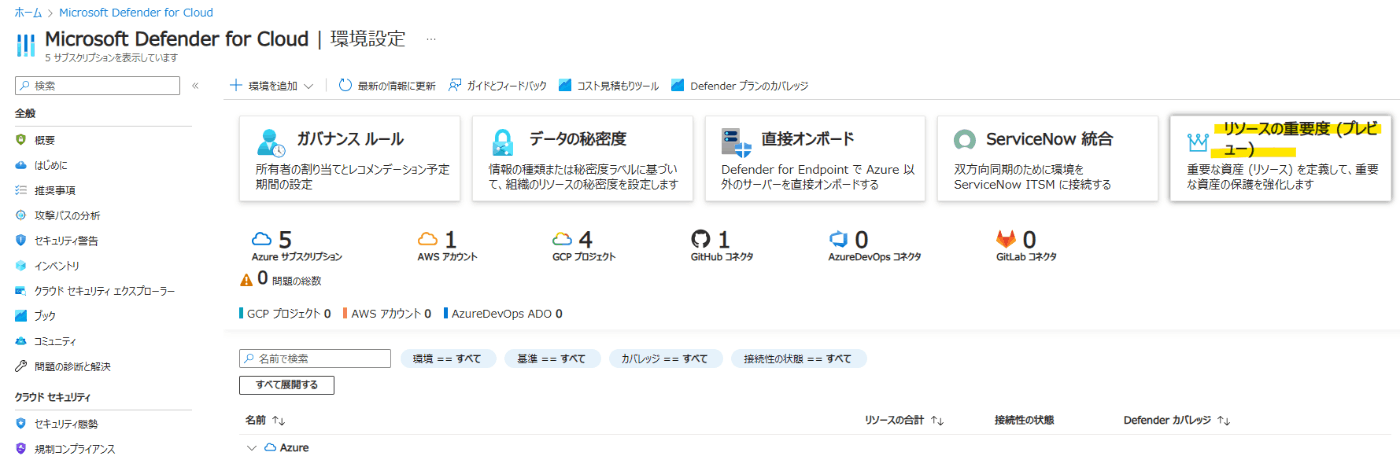Click the GitHub コネクタ logo
Screen dimensions: 1400x456
coord(700,239)
